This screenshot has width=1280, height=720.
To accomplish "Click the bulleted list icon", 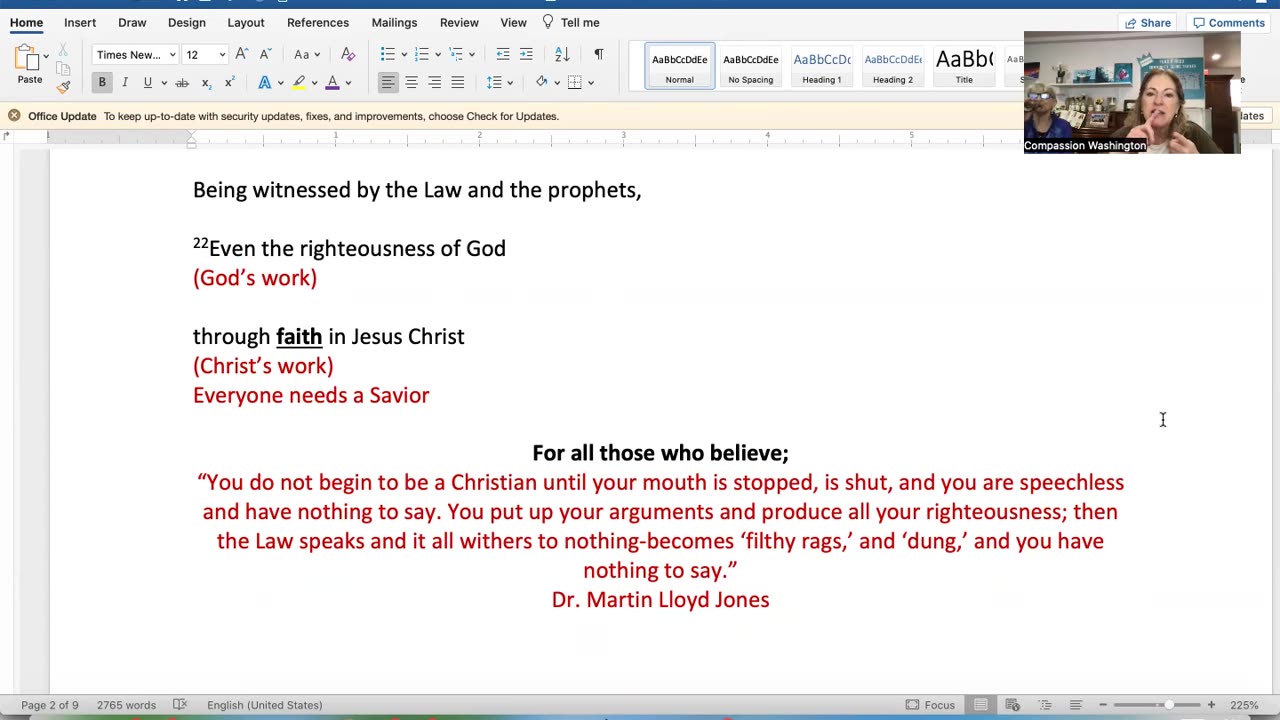I will (388, 54).
